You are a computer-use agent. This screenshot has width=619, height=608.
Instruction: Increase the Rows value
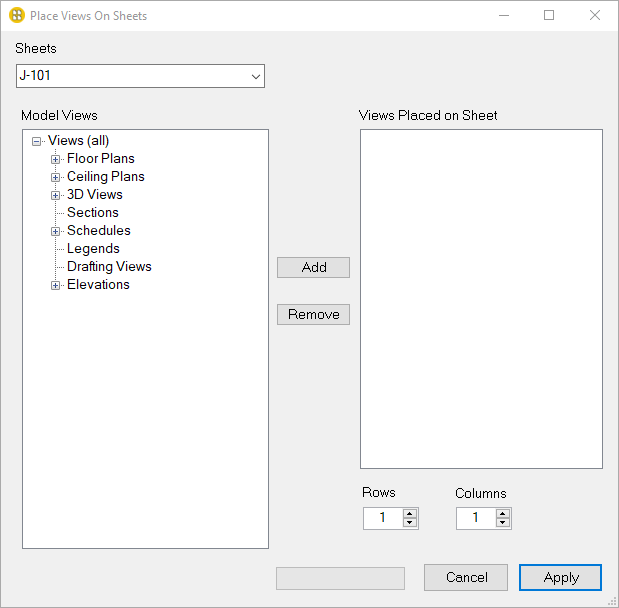click(410, 513)
